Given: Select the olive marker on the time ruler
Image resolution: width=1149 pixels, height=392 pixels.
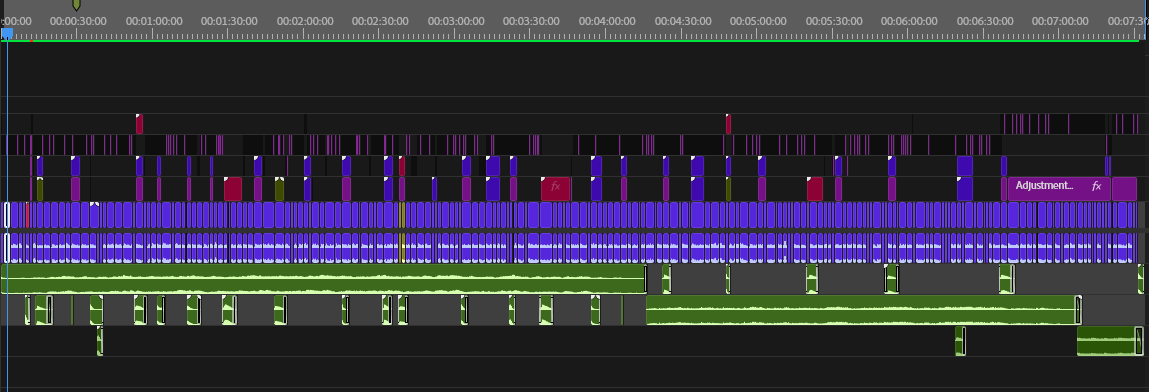Looking at the screenshot, I should click(76, 5).
